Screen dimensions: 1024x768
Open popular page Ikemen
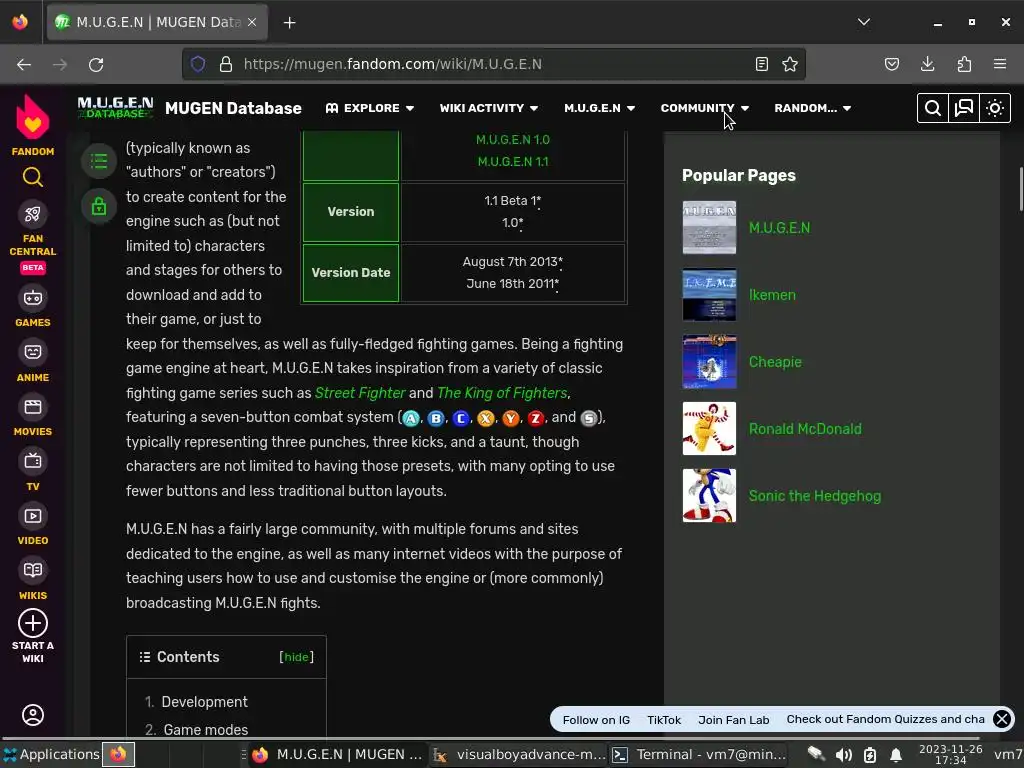pos(772,295)
